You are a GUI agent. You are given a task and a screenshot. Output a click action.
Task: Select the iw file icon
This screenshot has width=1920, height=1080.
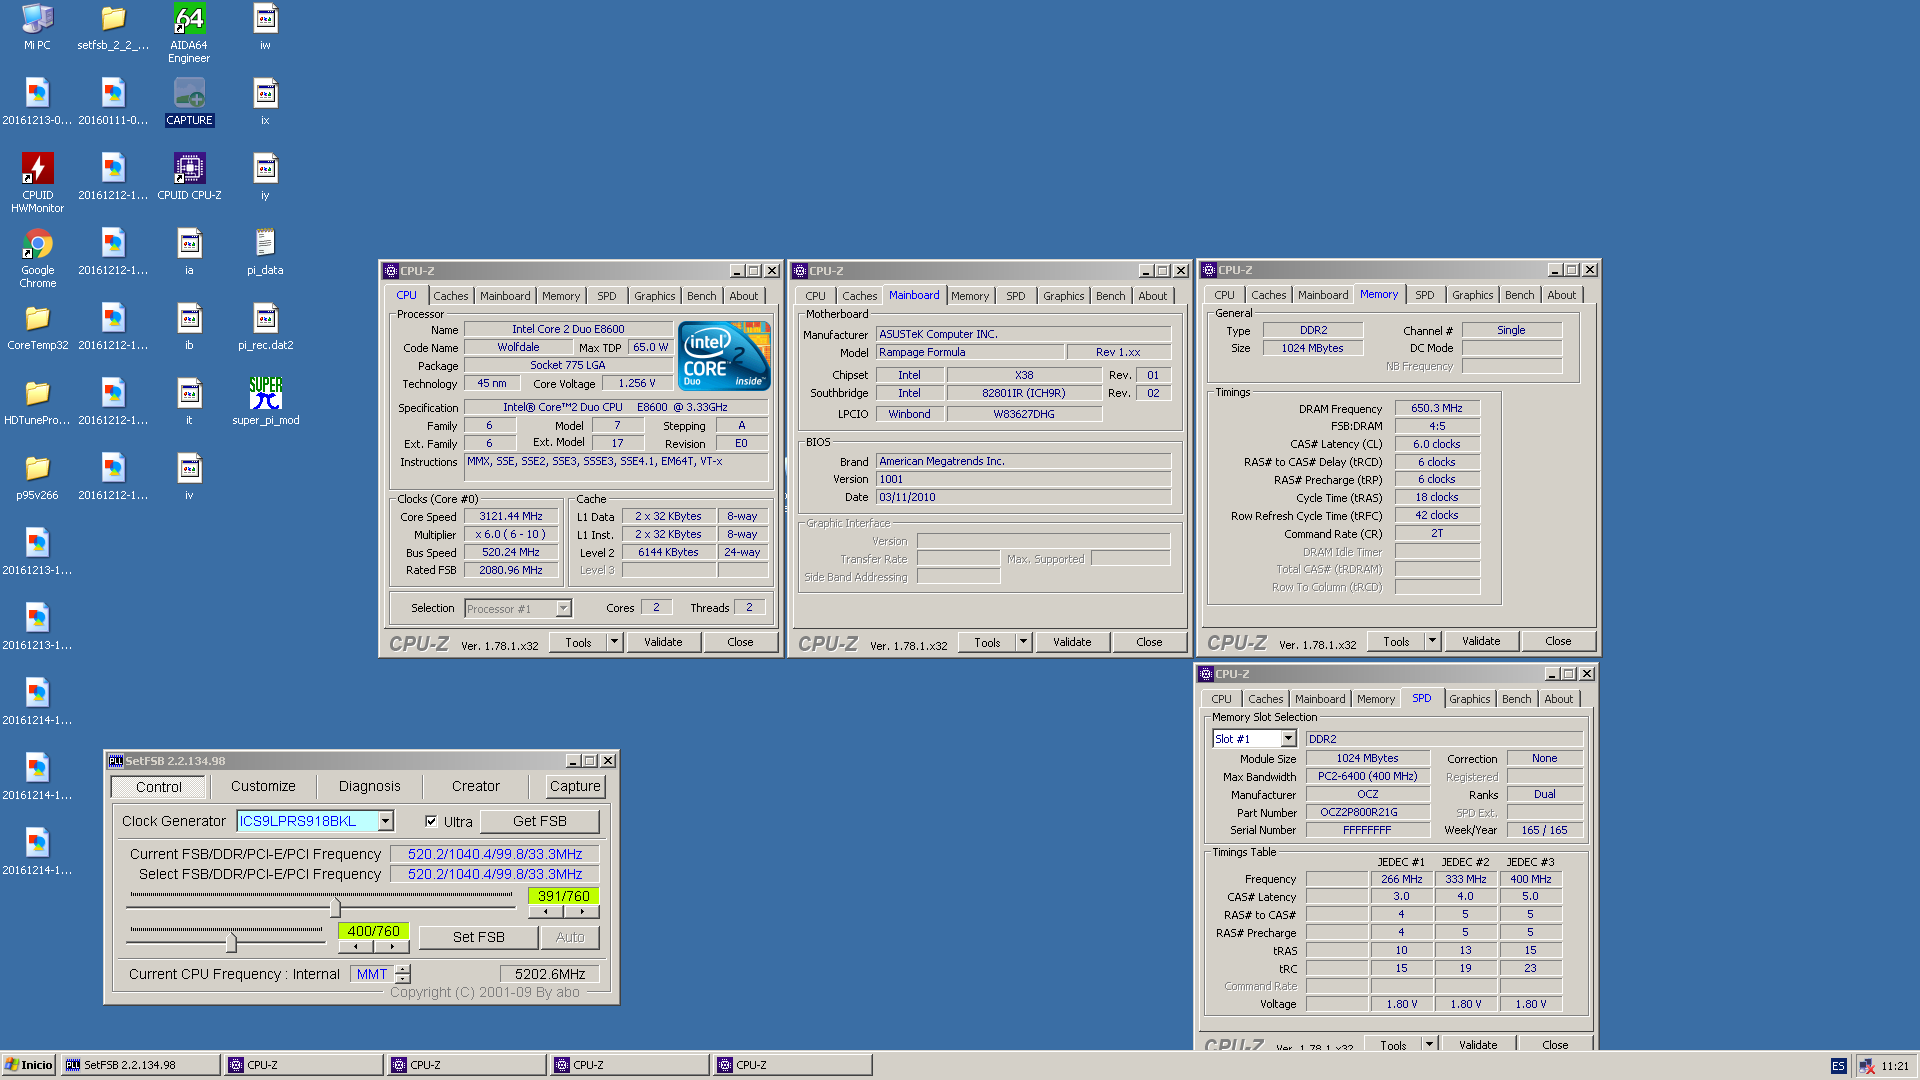[x=265, y=27]
